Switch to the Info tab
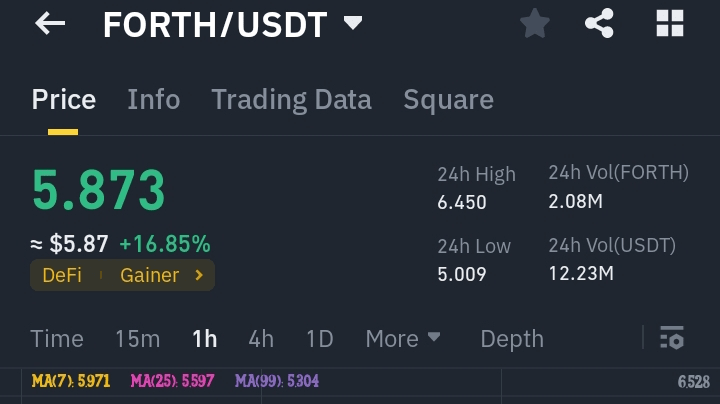 pos(153,99)
